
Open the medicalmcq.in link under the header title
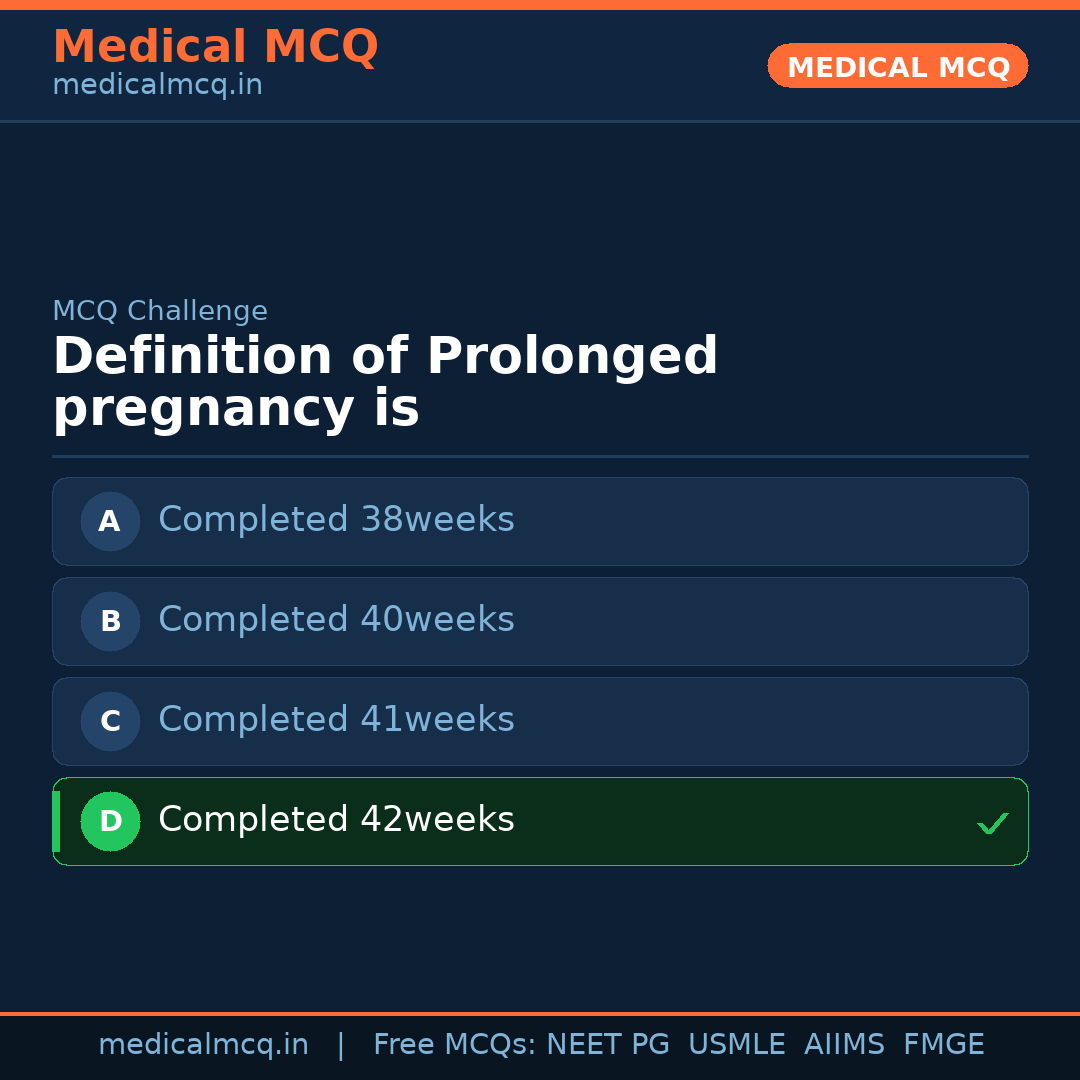(x=157, y=86)
